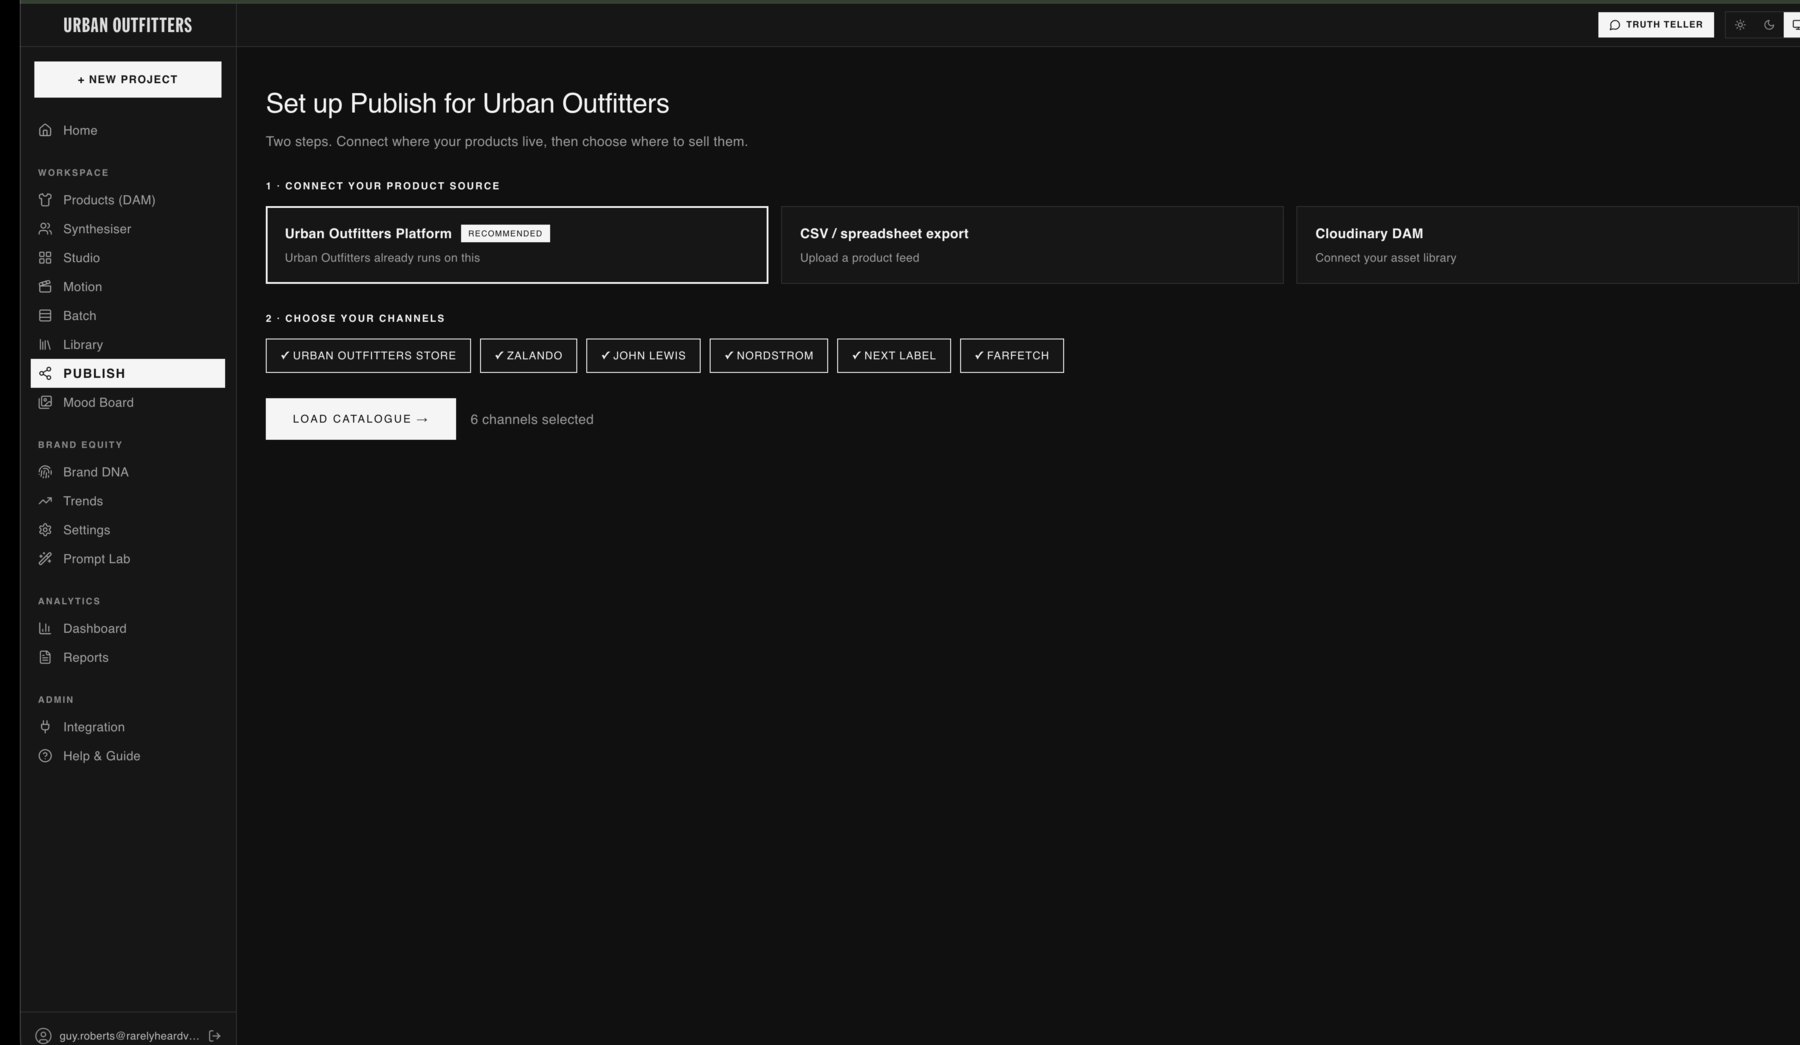Image resolution: width=1800 pixels, height=1045 pixels.
Task: Toggle the Next Label channel
Action: [894, 356]
